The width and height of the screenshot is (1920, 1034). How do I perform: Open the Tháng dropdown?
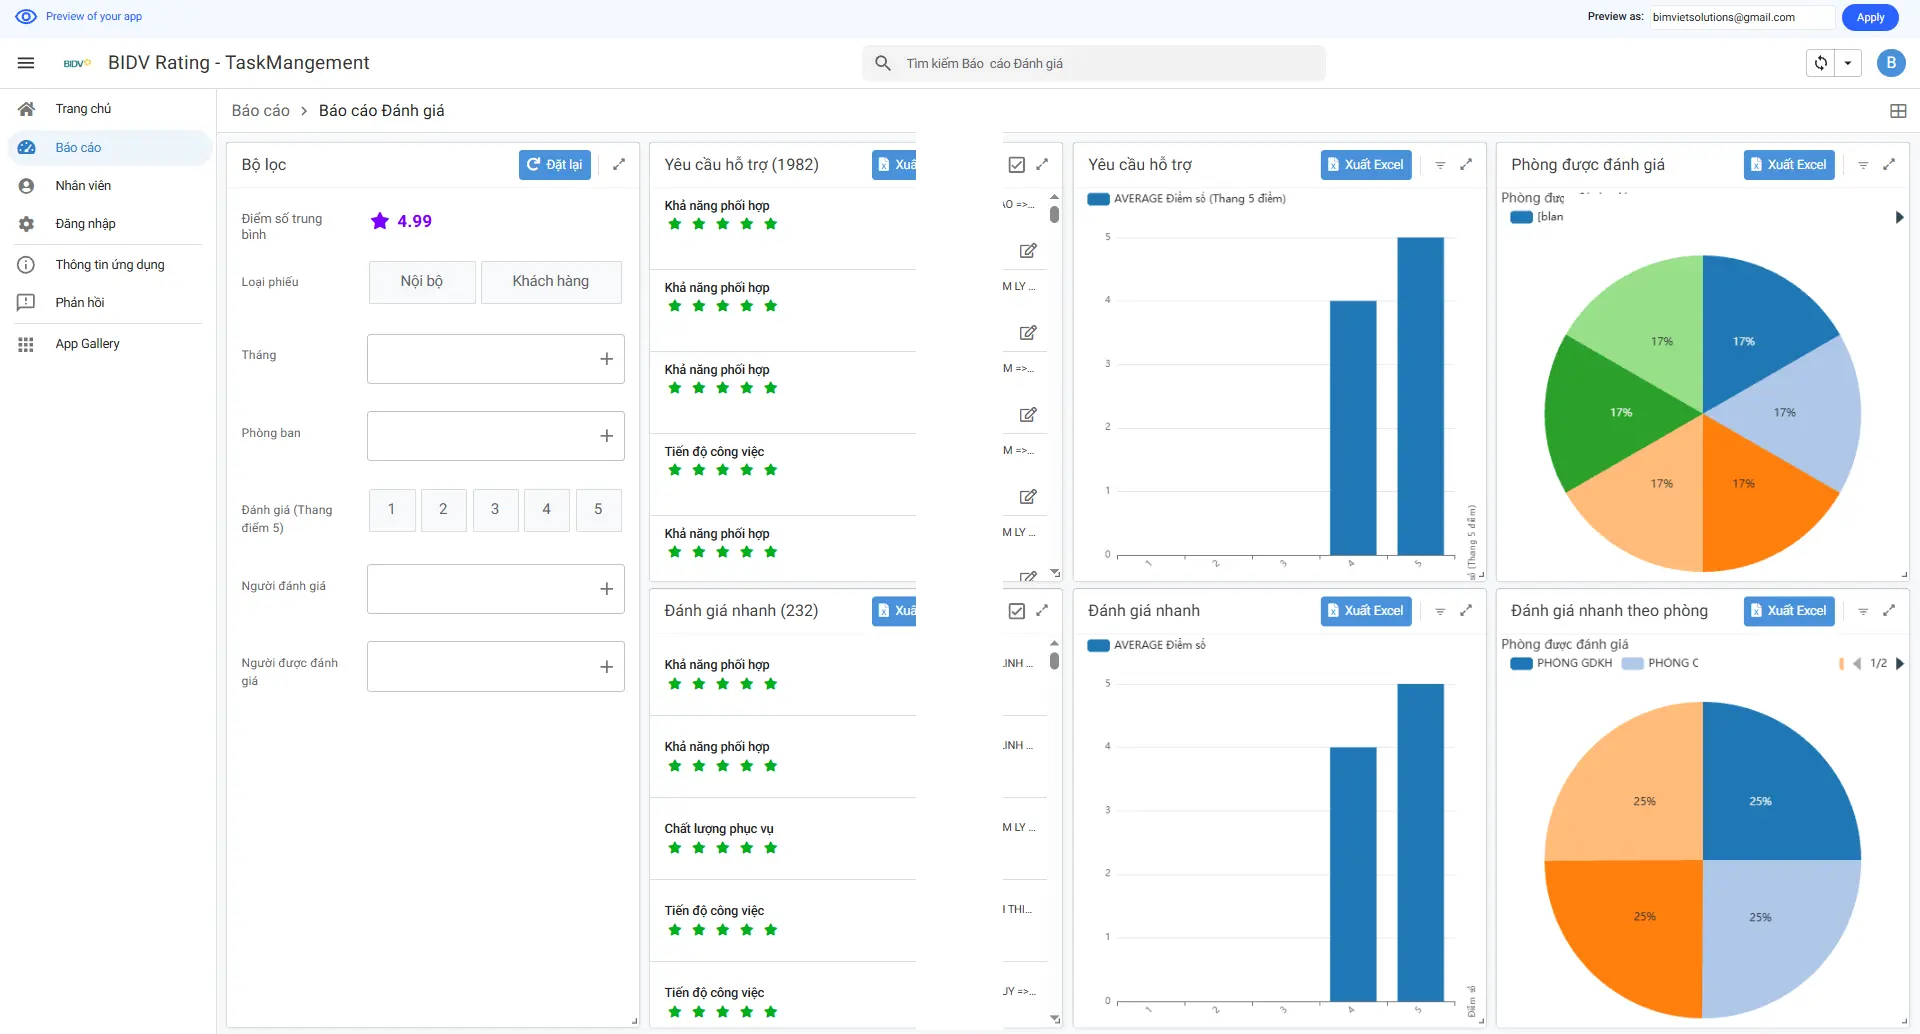pyautogui.click(x=496, y=359)
